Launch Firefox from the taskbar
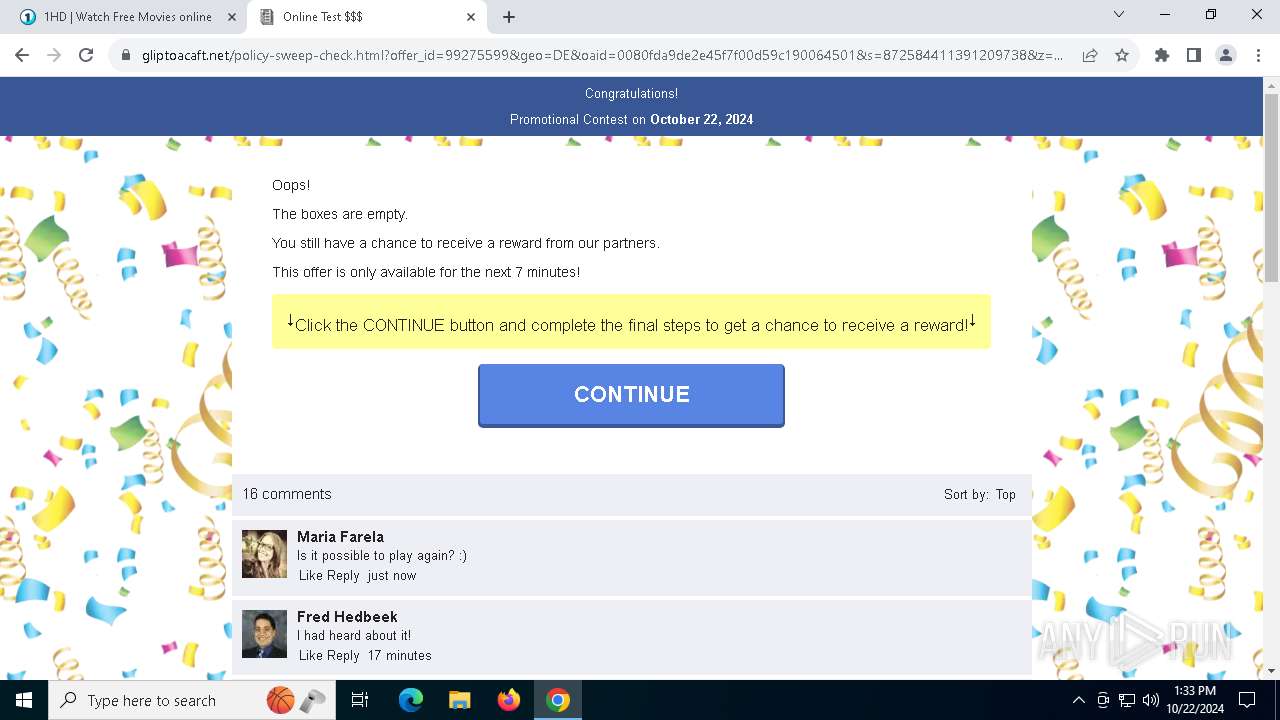 tap(508, 700)
